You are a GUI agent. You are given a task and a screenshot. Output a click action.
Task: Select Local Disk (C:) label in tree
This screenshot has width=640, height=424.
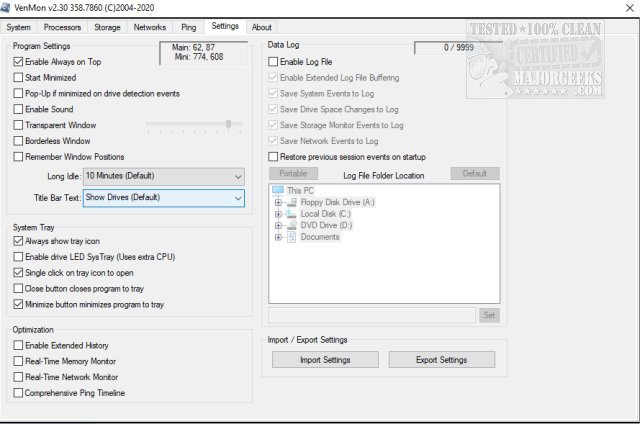[326, 214]
